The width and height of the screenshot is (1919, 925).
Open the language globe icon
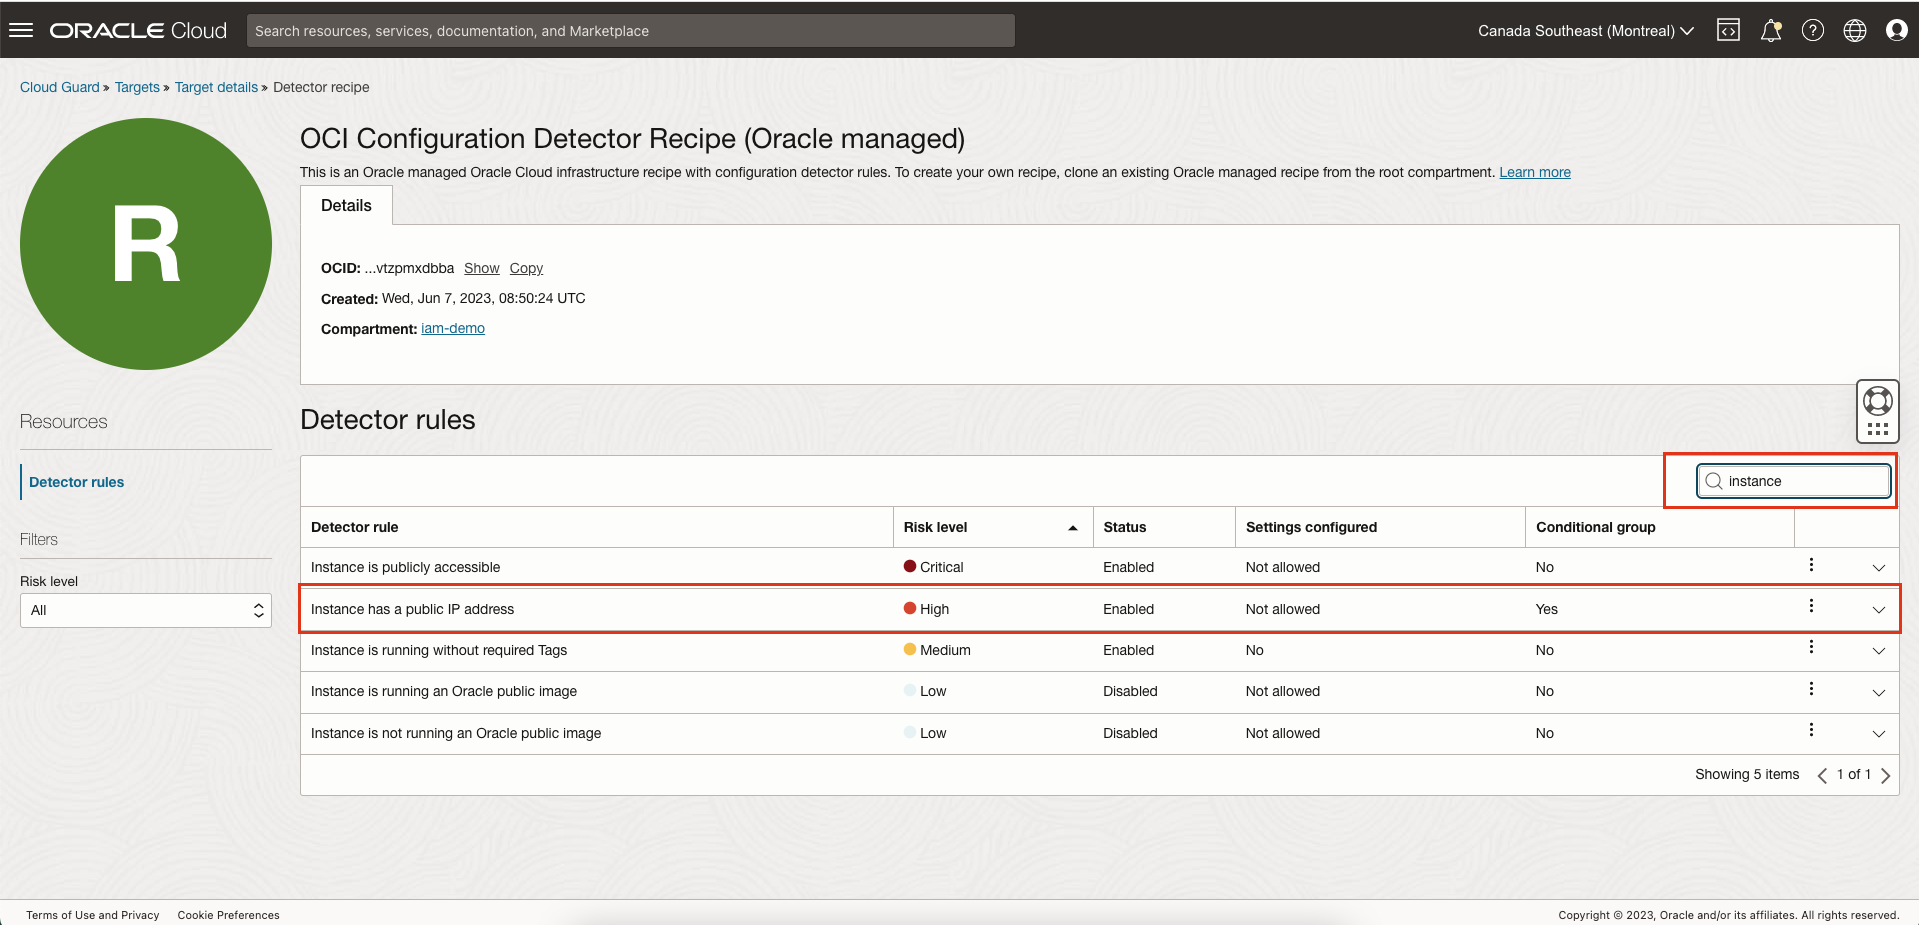click(x=1855, y=30)
